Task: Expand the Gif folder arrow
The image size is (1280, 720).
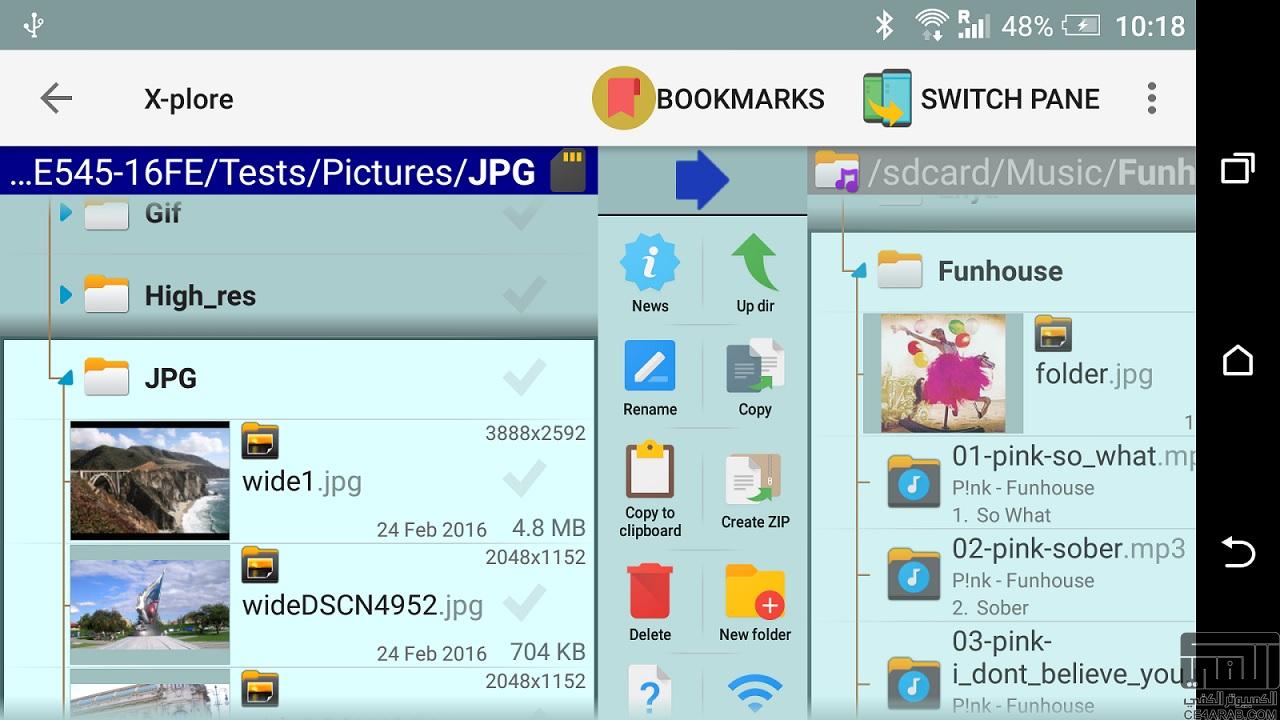Action: pos(66,213)
